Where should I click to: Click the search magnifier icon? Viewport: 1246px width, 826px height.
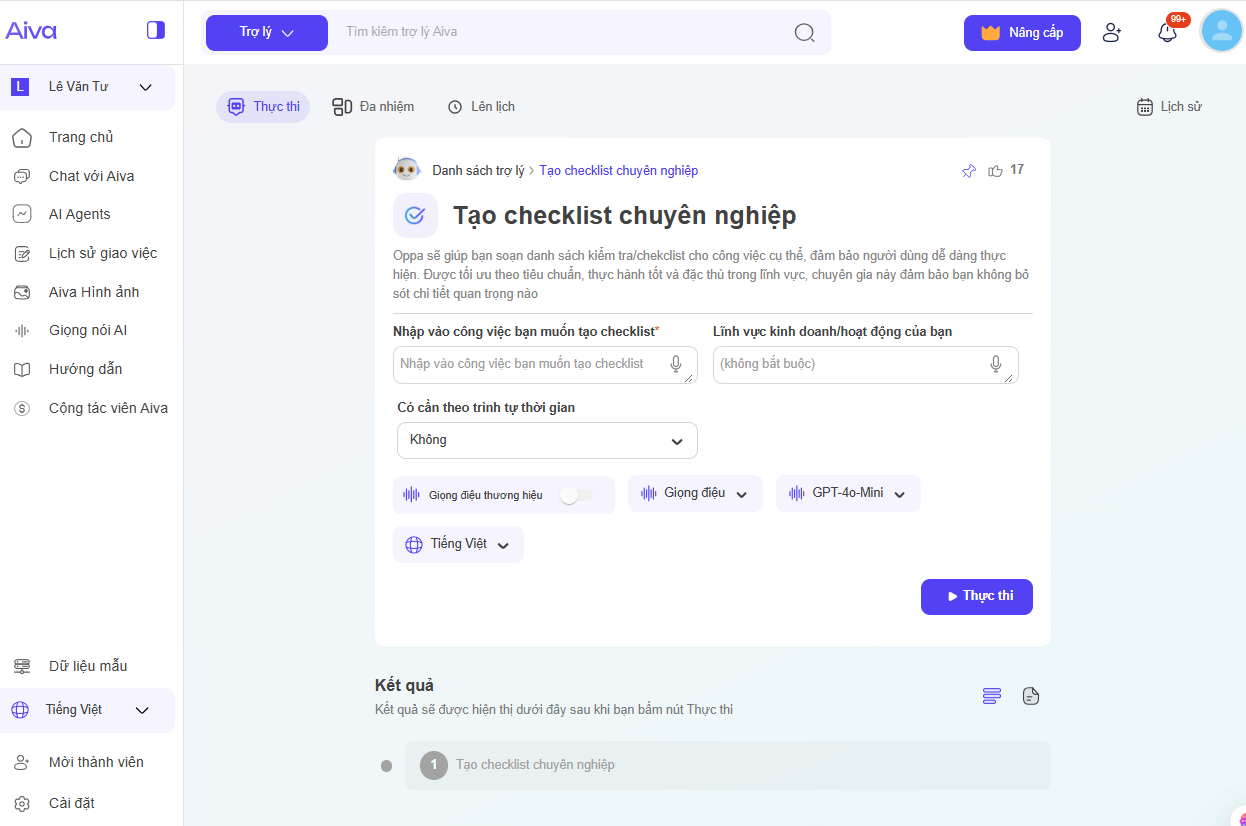(804, 32)
